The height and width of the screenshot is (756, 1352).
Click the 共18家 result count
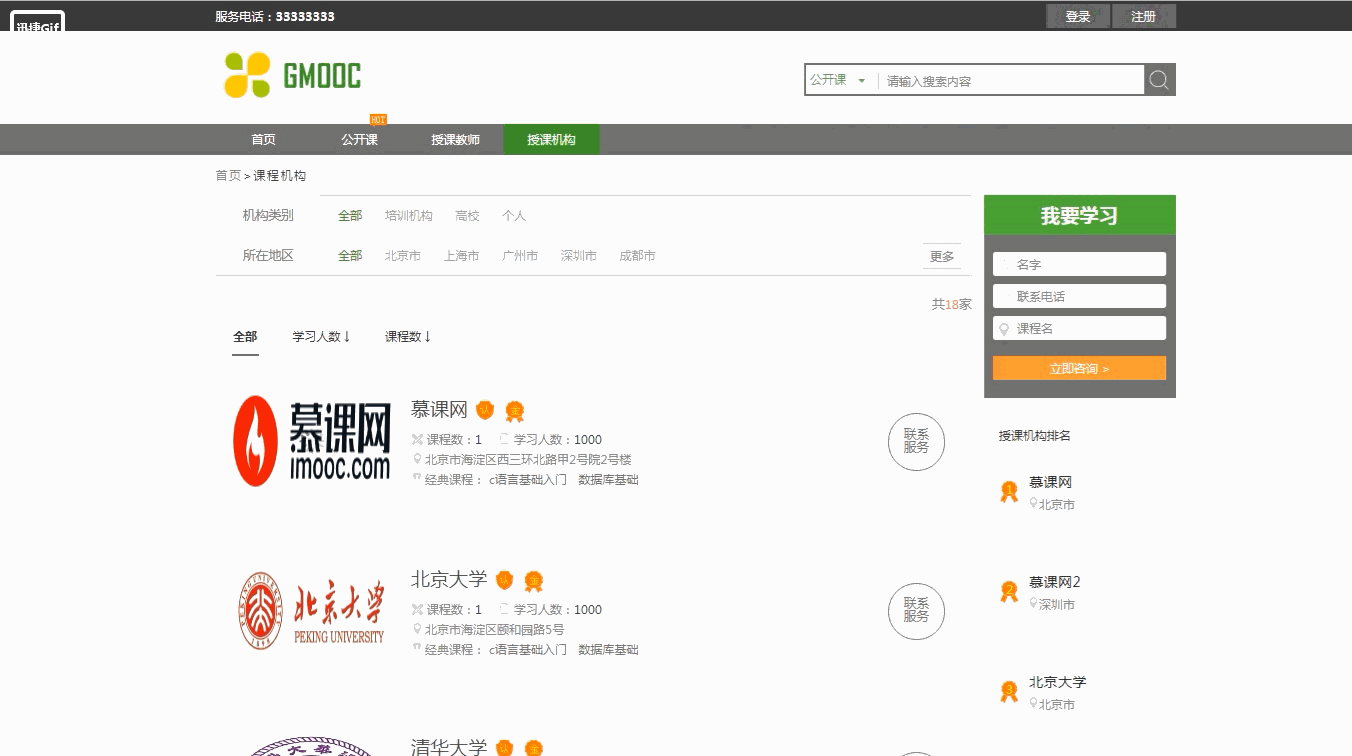tap(952, 304)
